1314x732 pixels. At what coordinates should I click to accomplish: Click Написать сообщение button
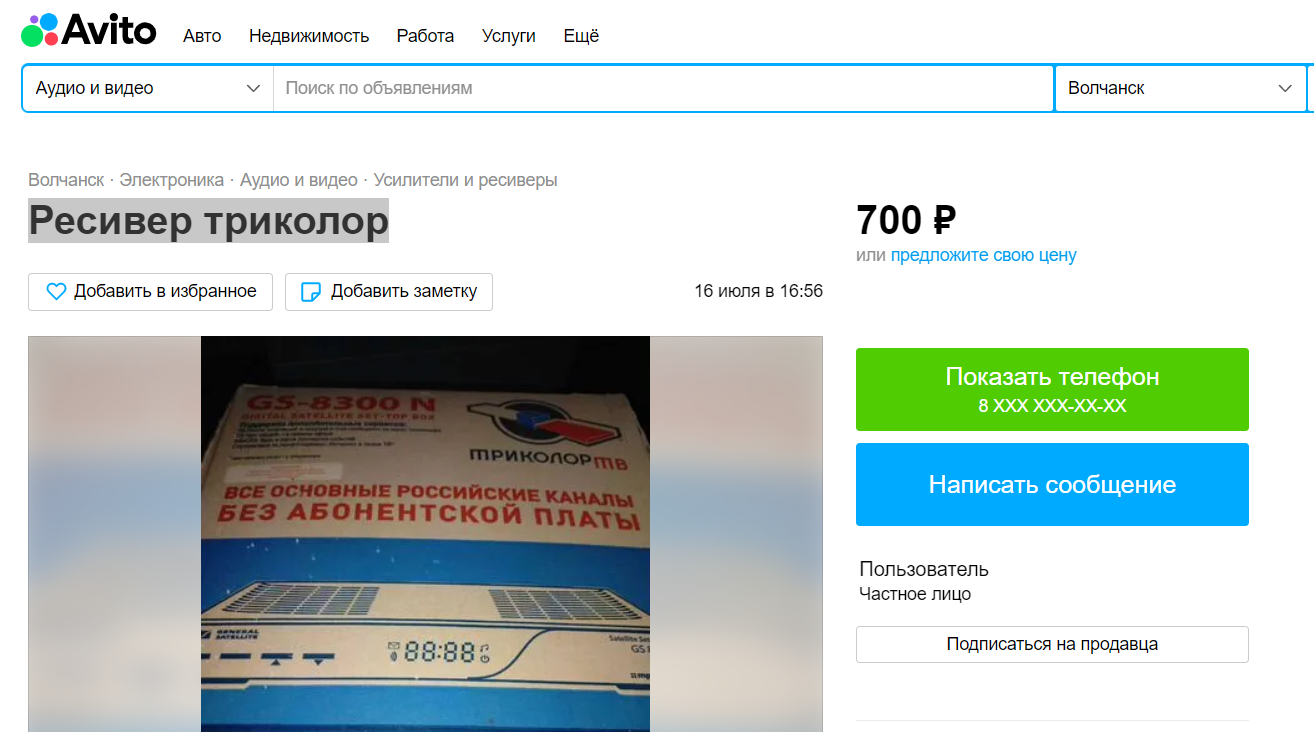pos(1052,484)
